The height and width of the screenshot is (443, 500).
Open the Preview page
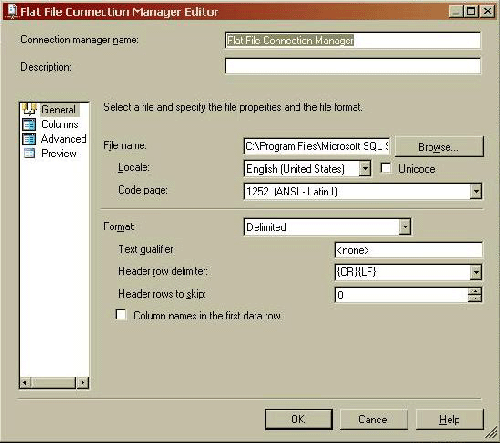click(x=59, y=153)
